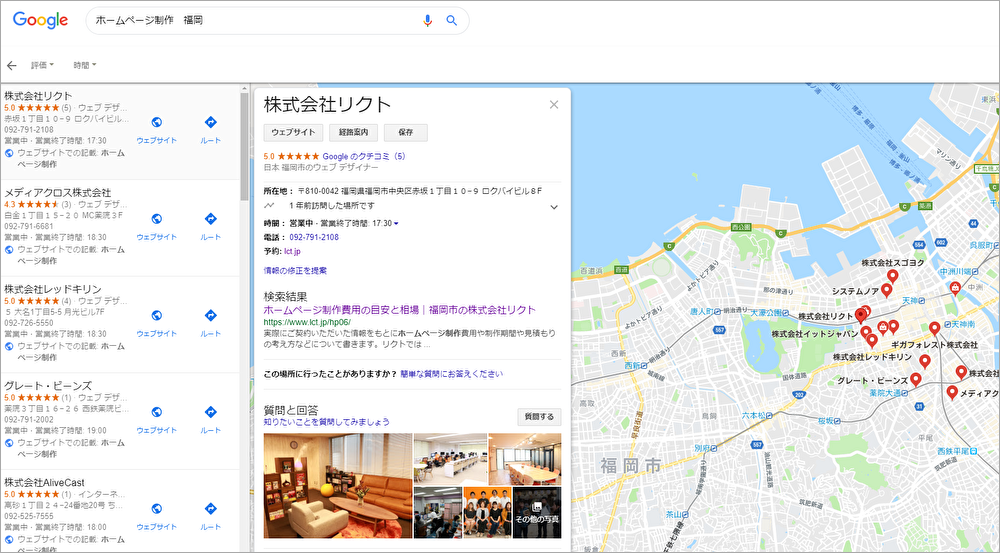Select 株式会社リクト listing title in results
1000x553 pixels.
pyautogui.click(x=38, y=96)
